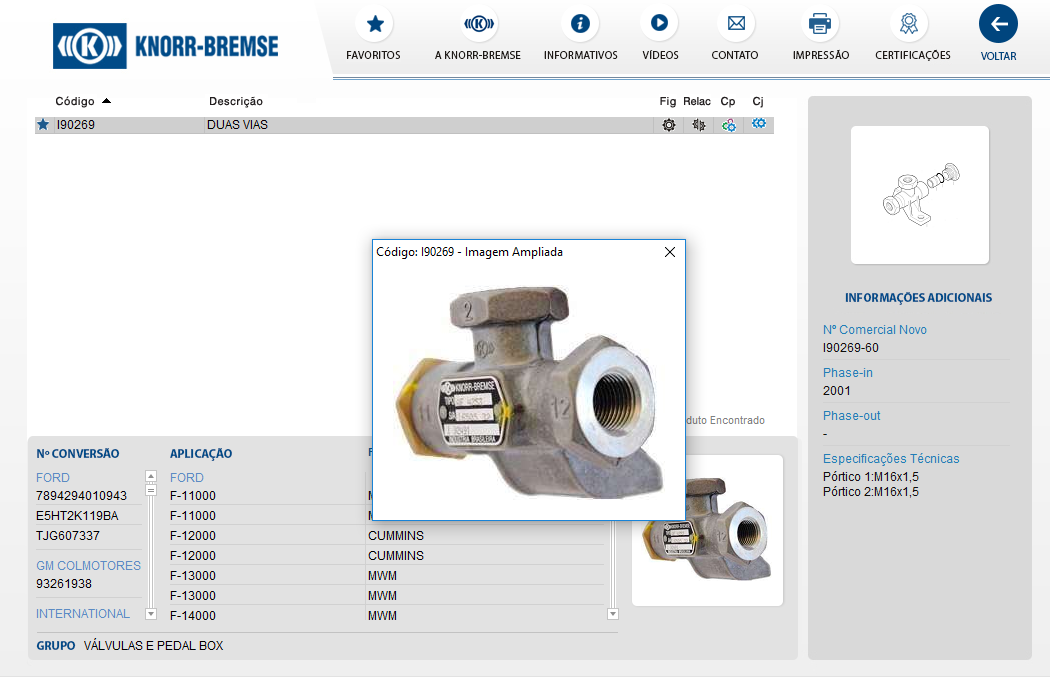
Task: Click the Impressão printer icon
Action: 820,24
